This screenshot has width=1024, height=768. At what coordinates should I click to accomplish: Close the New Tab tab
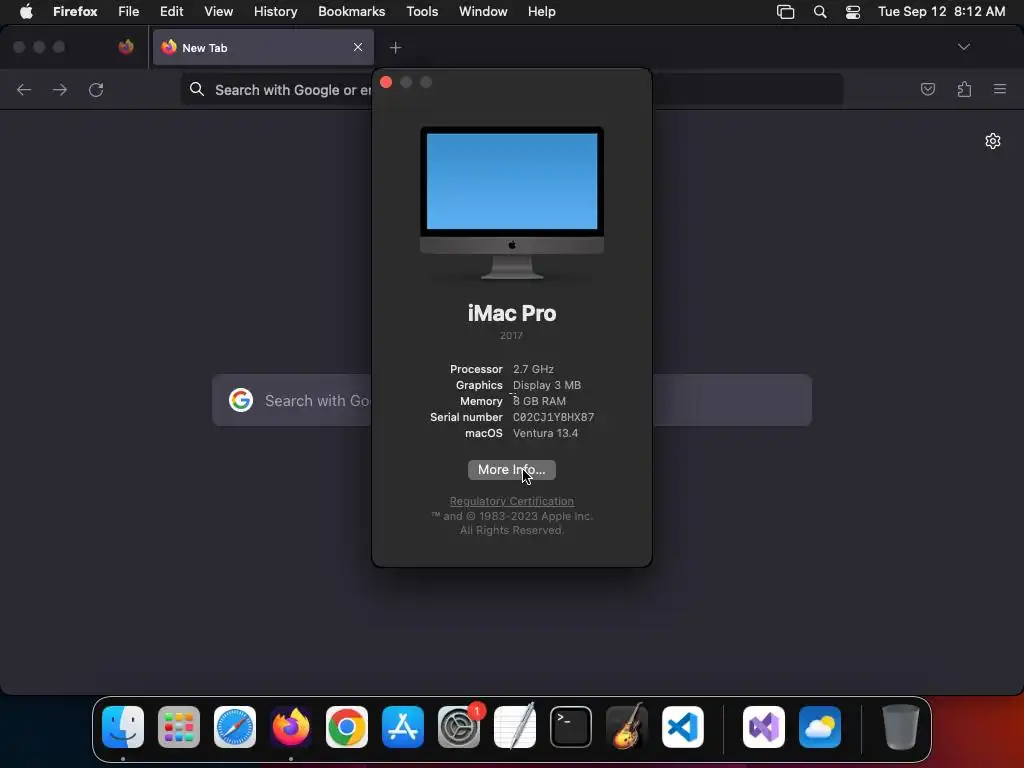coord(358,47)
